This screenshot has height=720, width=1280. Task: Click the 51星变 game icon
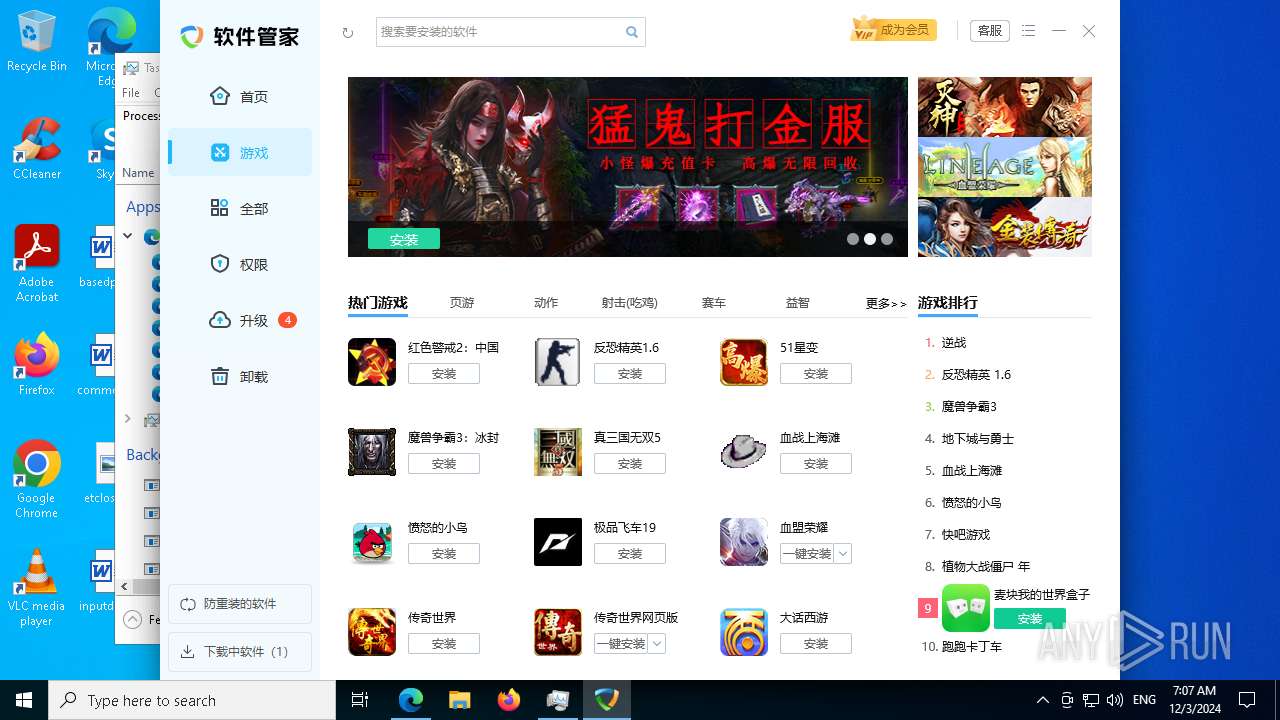[x=744, y=362]
